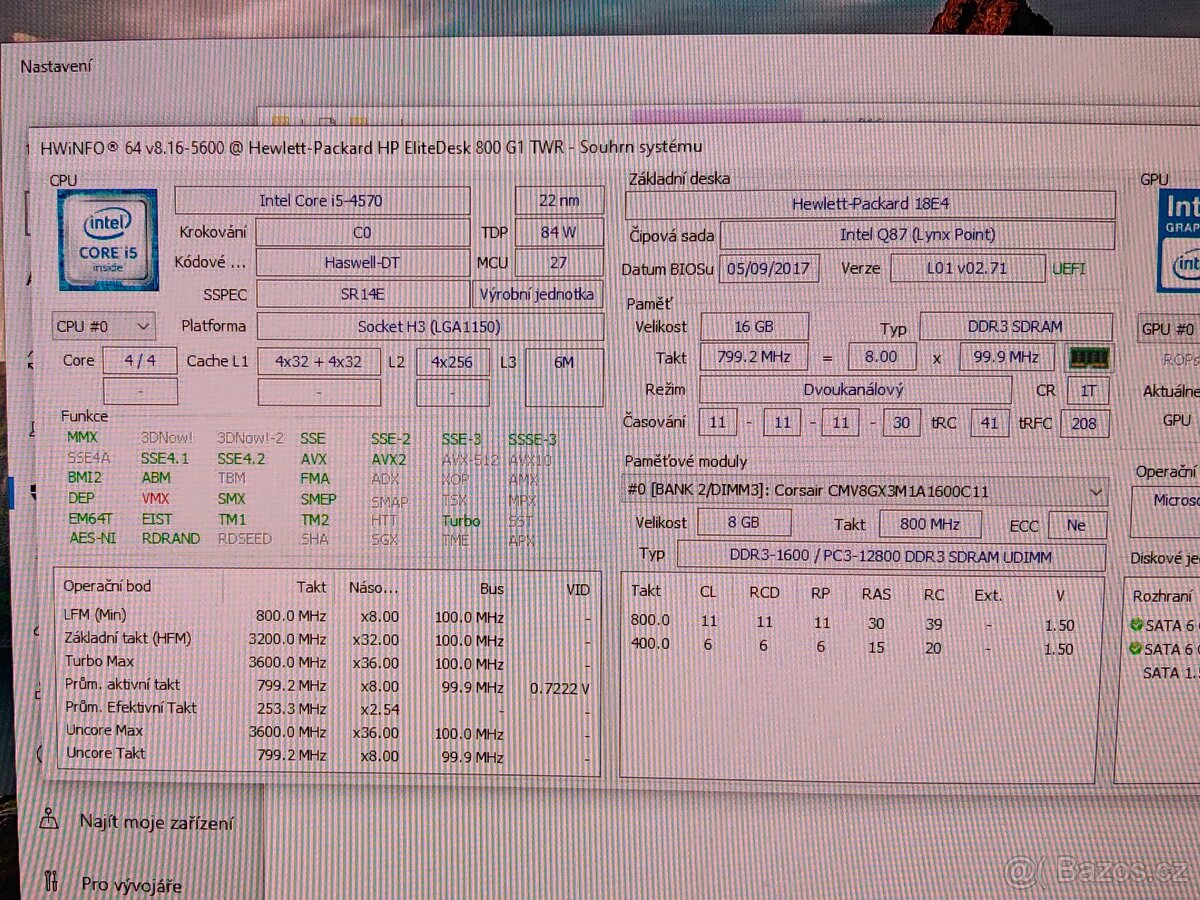Click the 0.7222 V VID value
This screenshot has height=900, width=1200.
[x=558, y=688]
